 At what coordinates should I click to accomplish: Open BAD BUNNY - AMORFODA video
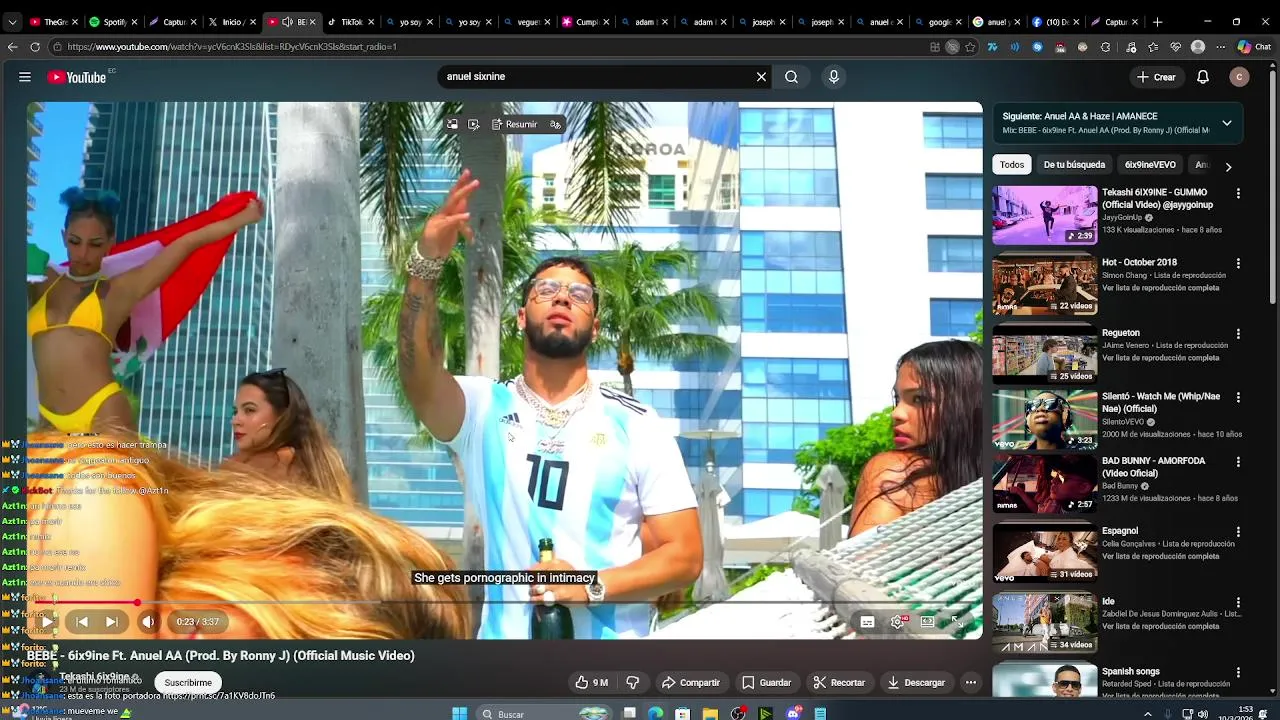(x=1045, y=483)
